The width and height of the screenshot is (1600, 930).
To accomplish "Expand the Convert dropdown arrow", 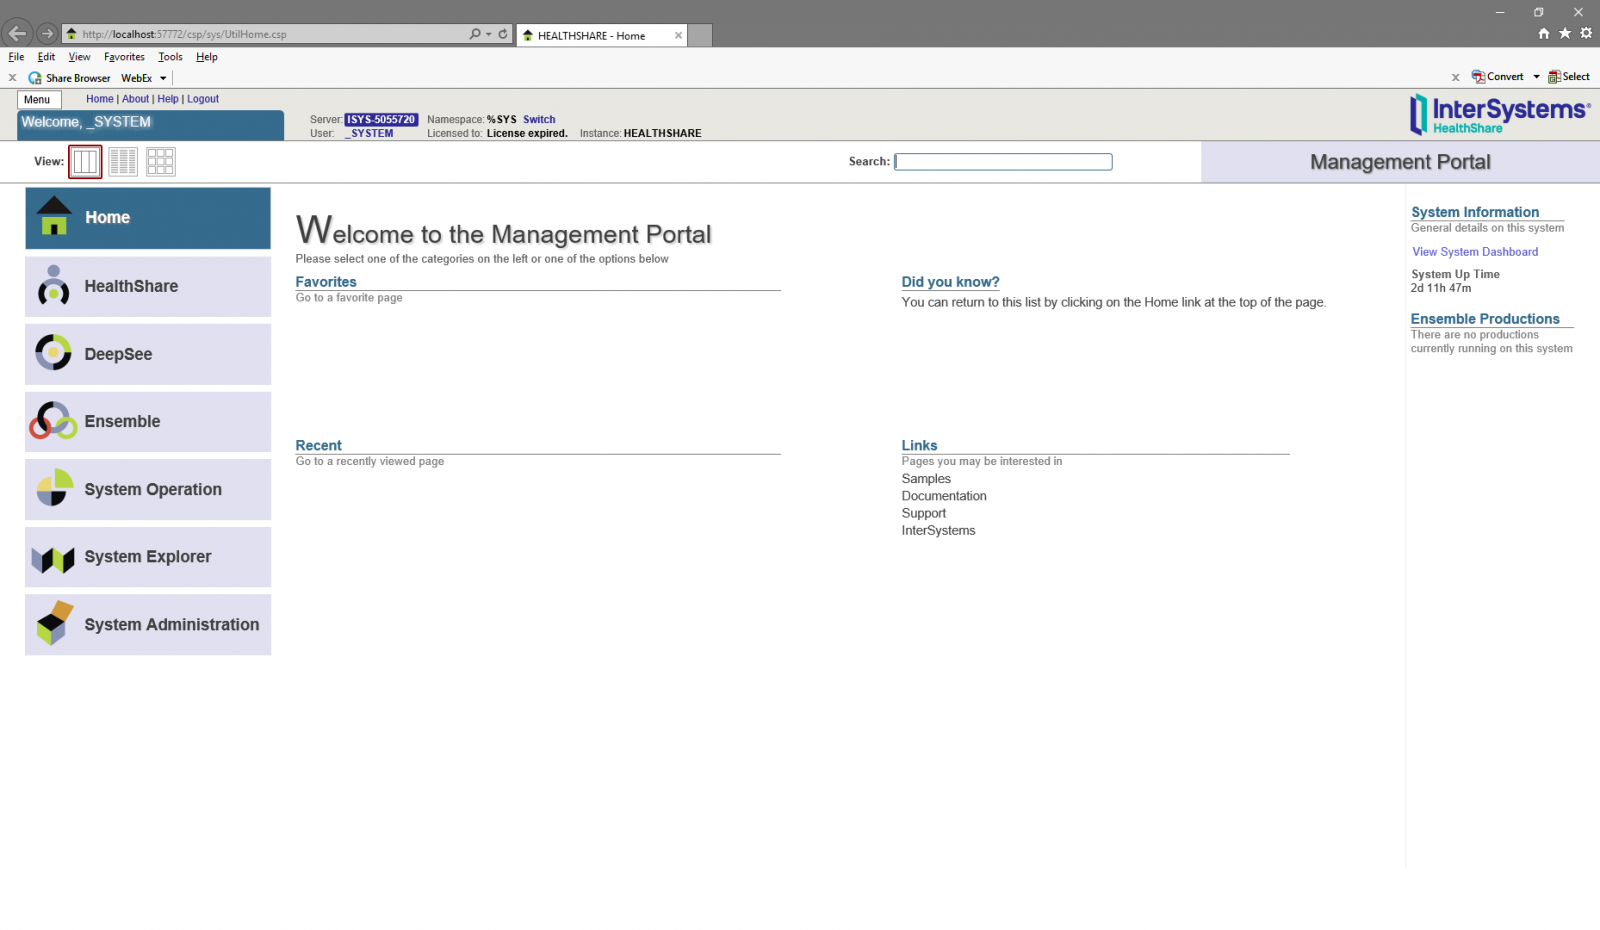I will (1536, 77).
